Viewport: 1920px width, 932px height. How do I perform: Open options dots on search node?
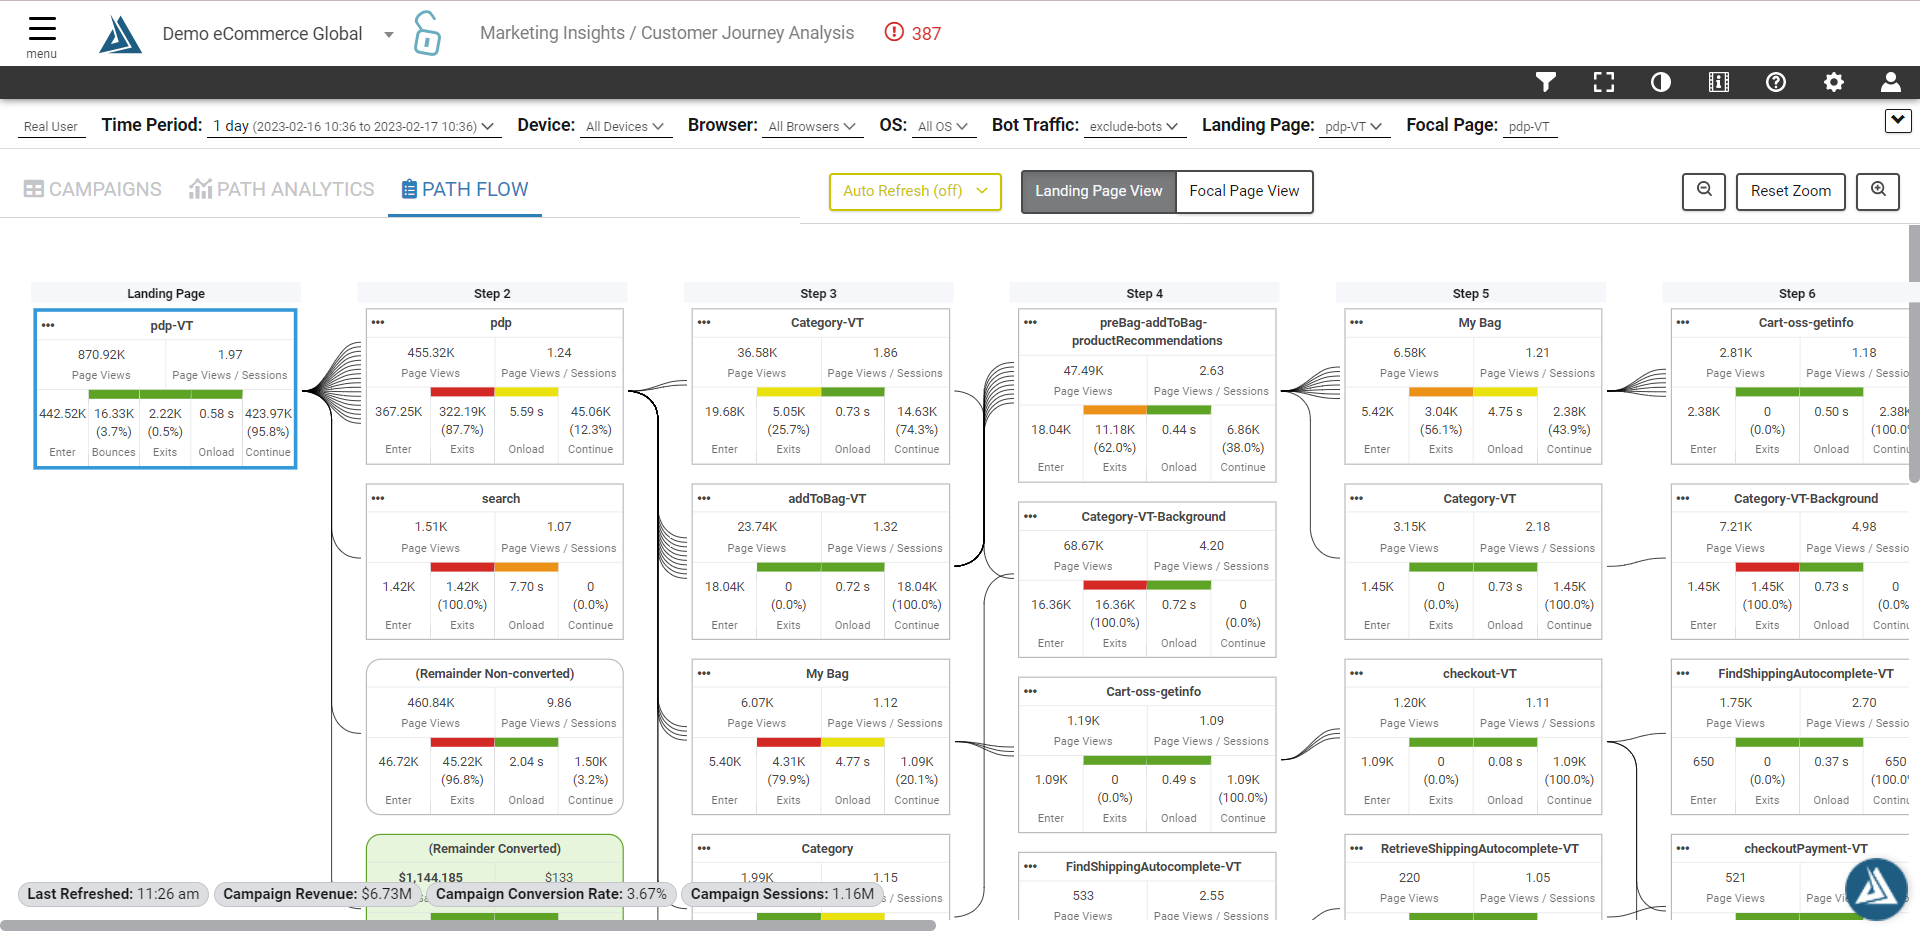coord(378,498)
